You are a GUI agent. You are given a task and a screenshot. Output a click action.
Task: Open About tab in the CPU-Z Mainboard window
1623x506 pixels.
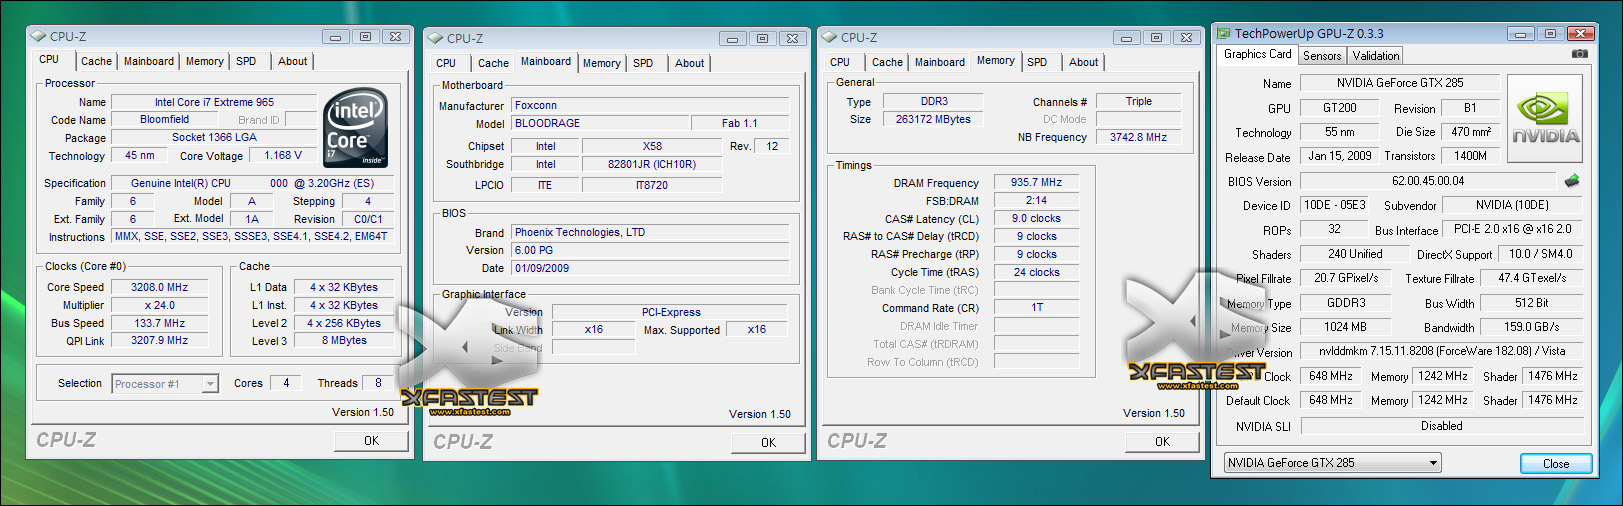pyautogui.click(x=689, y=63)
